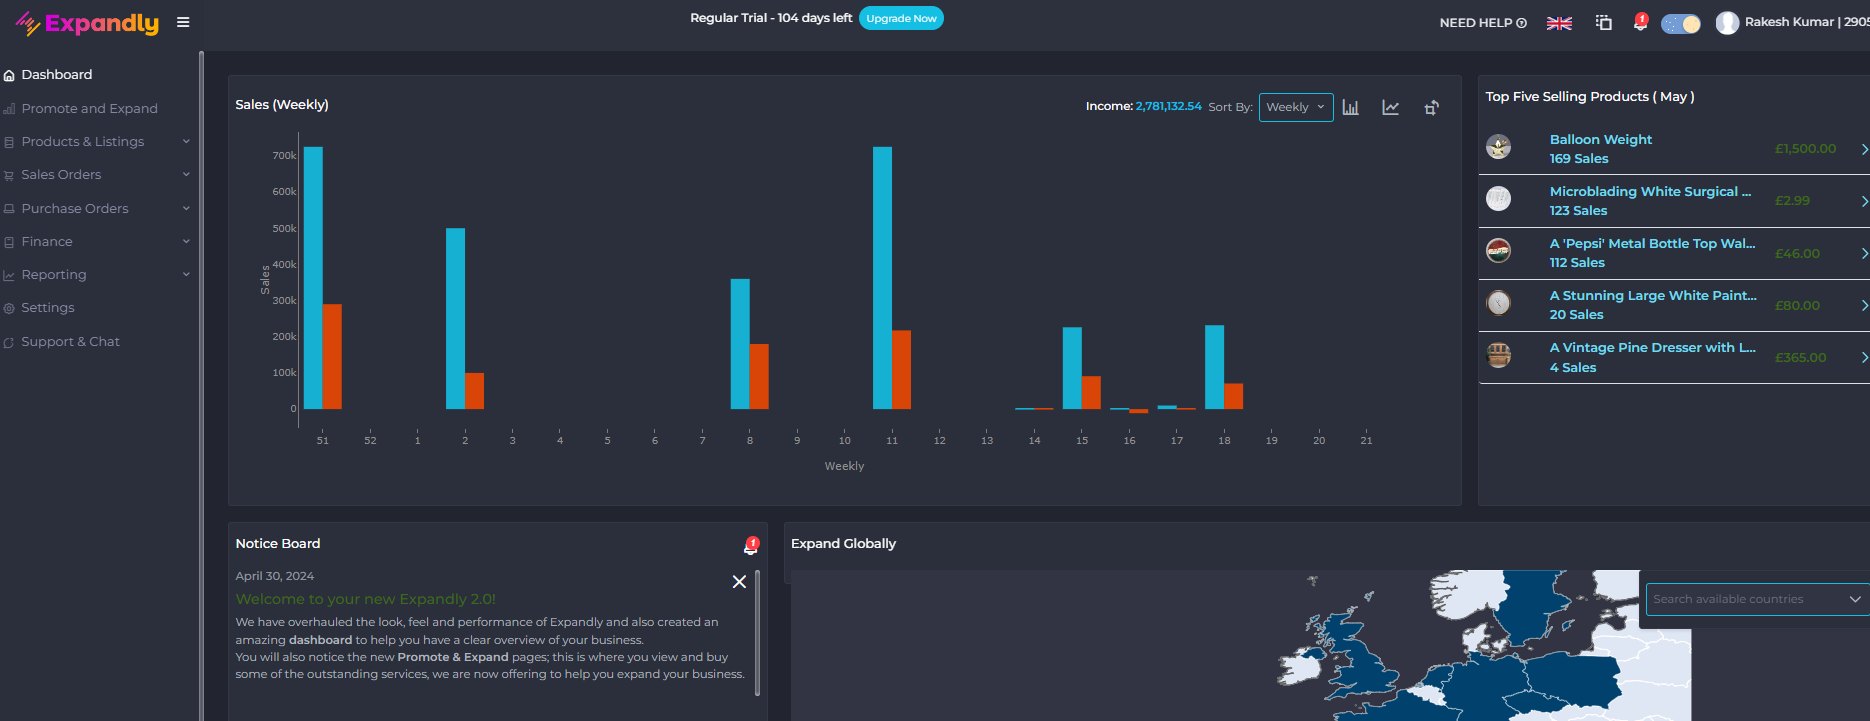The image size is (1870, 721).
Task: Click the Rakesh Kumar profile avatar
Action: (1727, 23)
